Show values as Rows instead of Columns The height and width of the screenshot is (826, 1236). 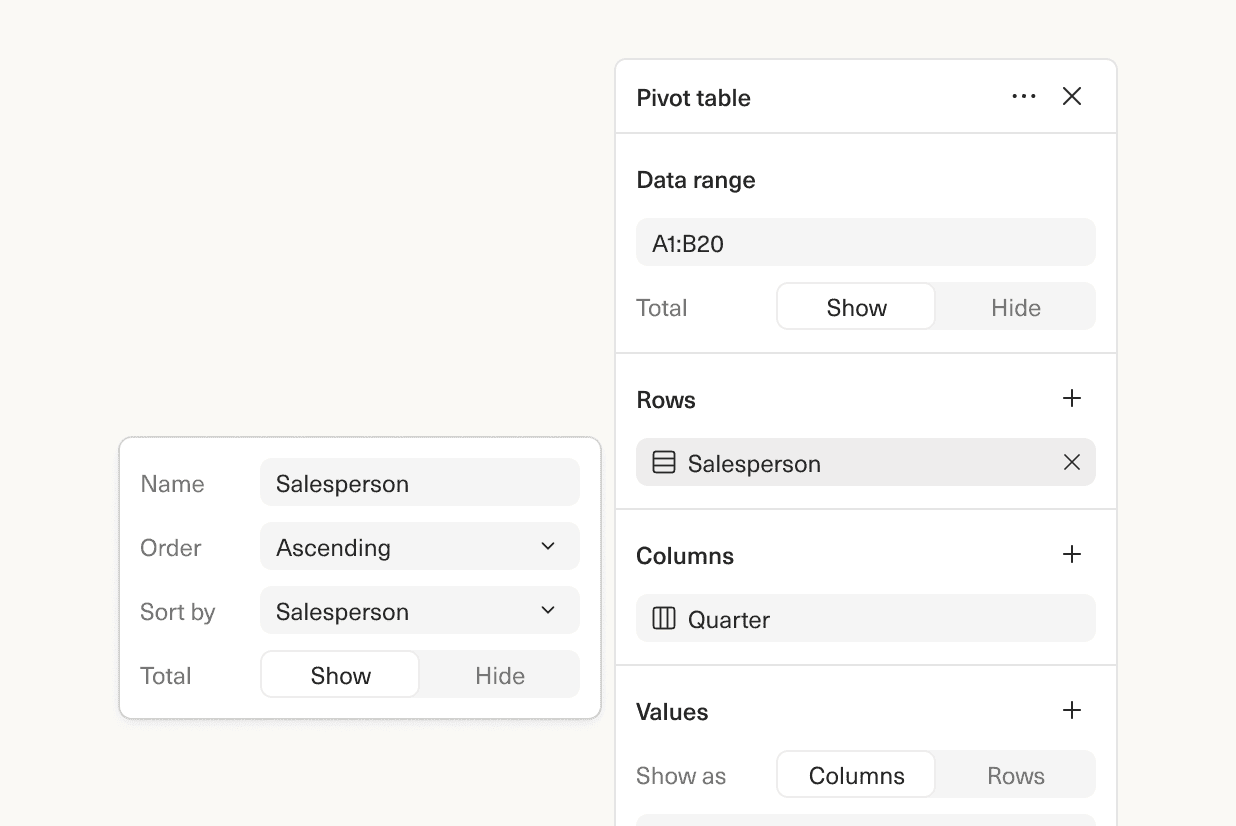click(1014, 775)
